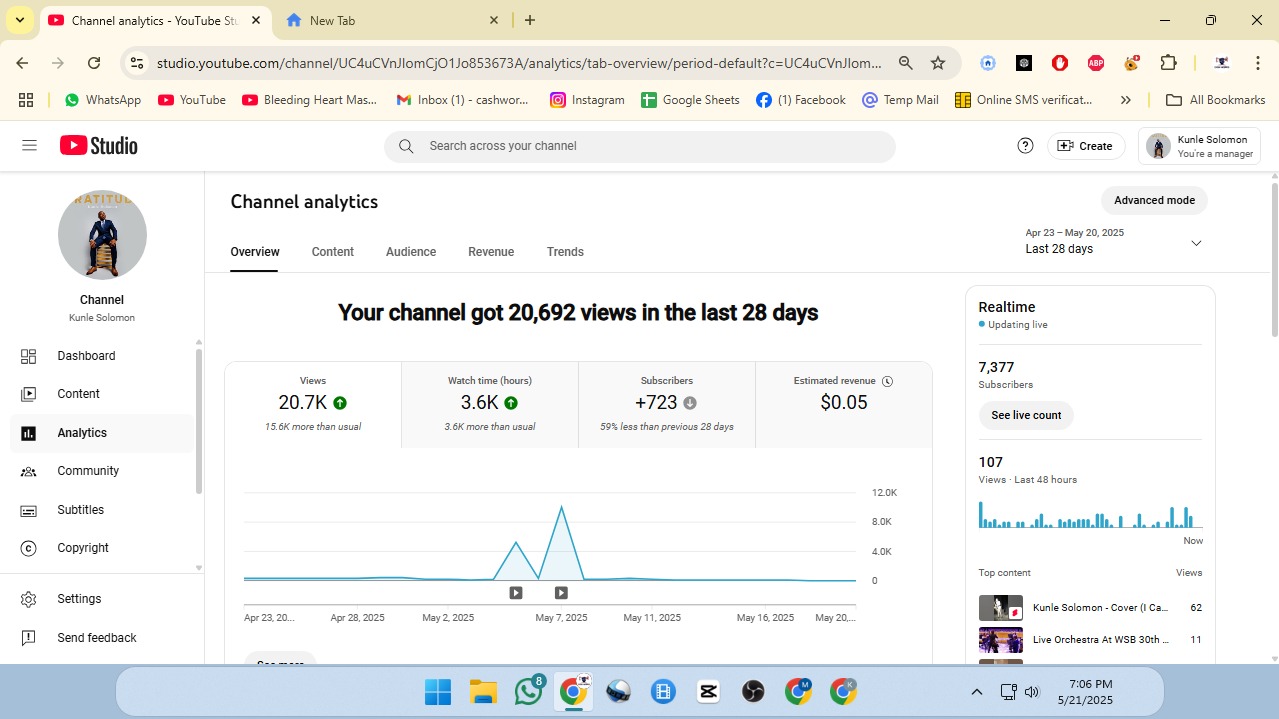
Task: Open the Kunle Solomon account menu
Action: click(x=1199, y=146)
